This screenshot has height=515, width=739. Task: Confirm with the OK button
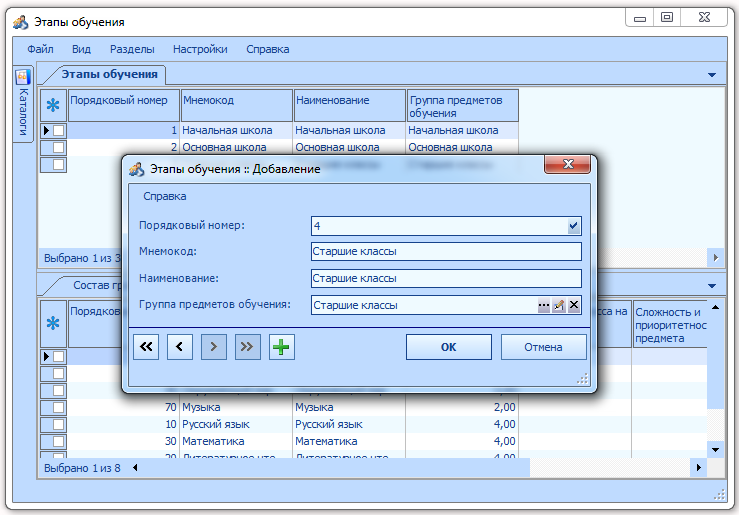coord(449,347)
